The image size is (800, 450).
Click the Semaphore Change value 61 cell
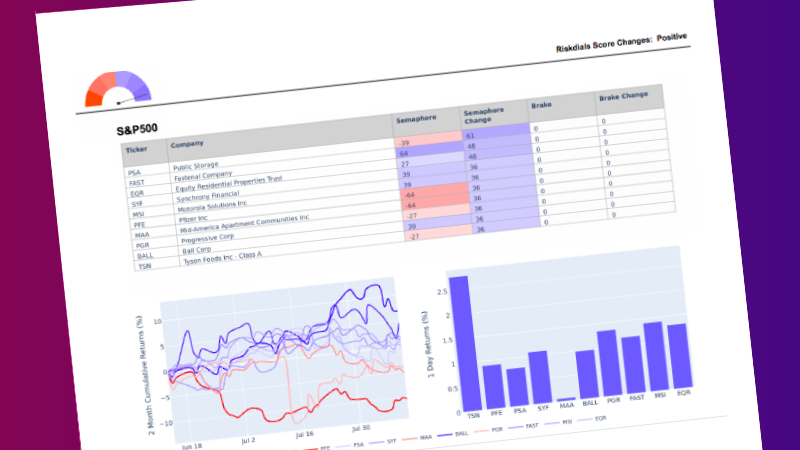[496, 131]
